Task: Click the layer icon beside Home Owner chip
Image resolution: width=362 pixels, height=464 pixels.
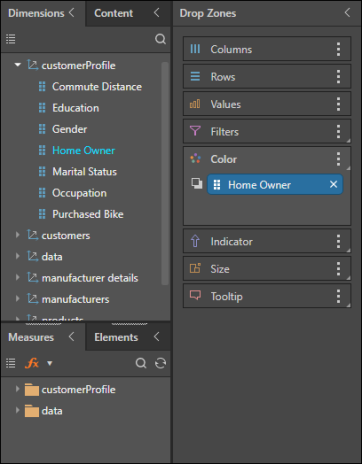Action: [x=197, y=183]
